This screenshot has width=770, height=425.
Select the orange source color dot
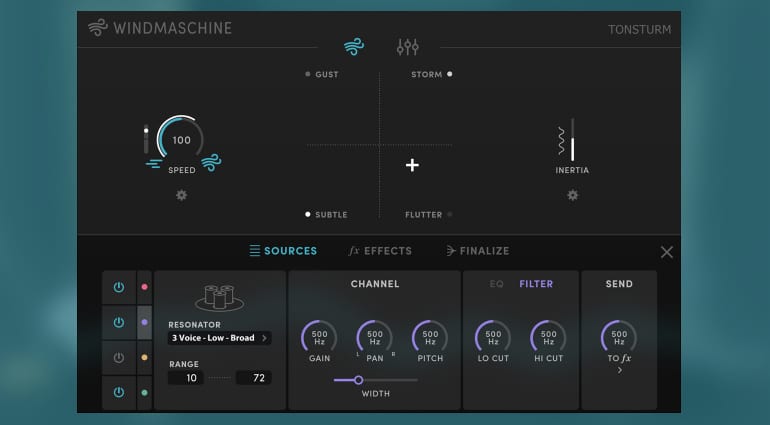pos(144,358)
